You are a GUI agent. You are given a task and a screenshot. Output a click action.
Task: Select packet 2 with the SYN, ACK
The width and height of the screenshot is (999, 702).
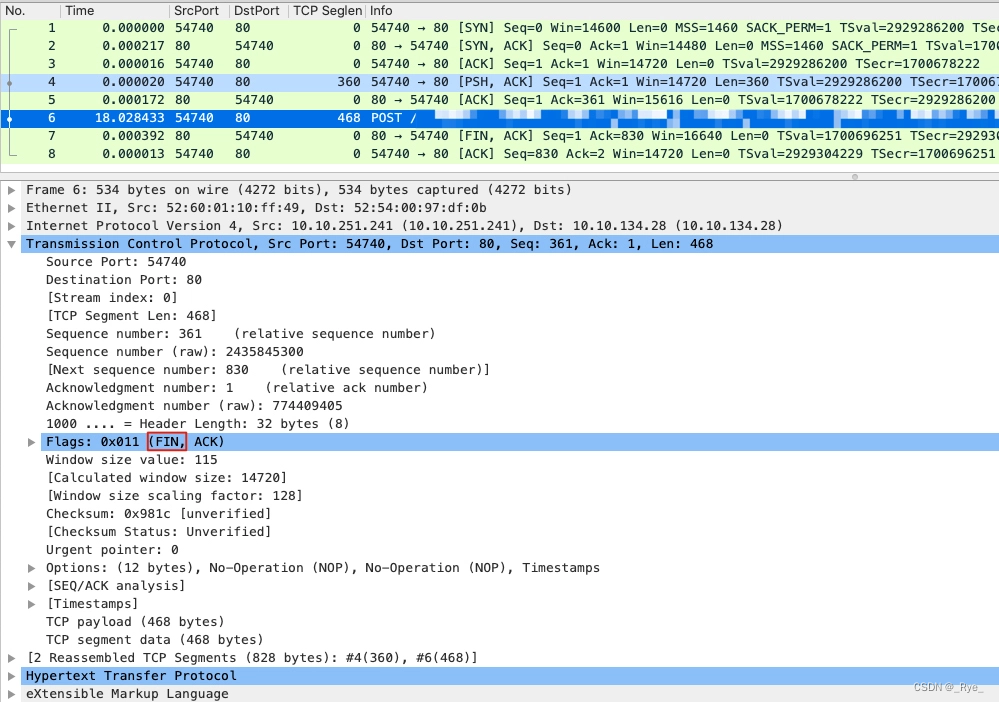coord(500,46)
